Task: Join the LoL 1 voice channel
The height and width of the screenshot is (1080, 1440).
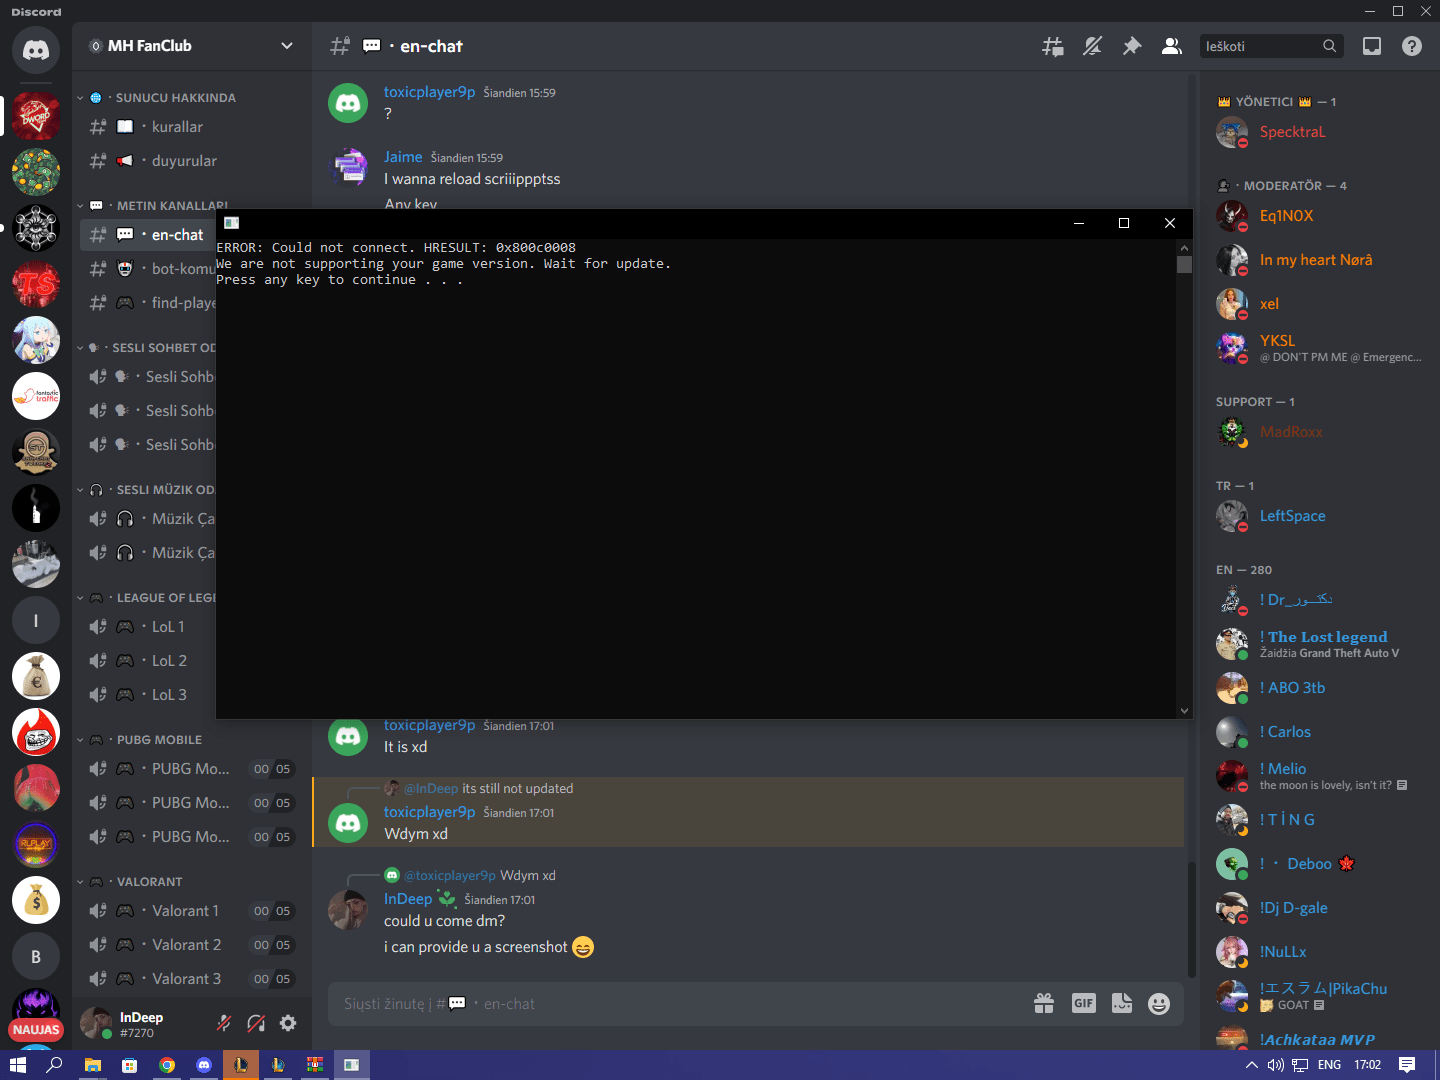Action: [148, 627]
